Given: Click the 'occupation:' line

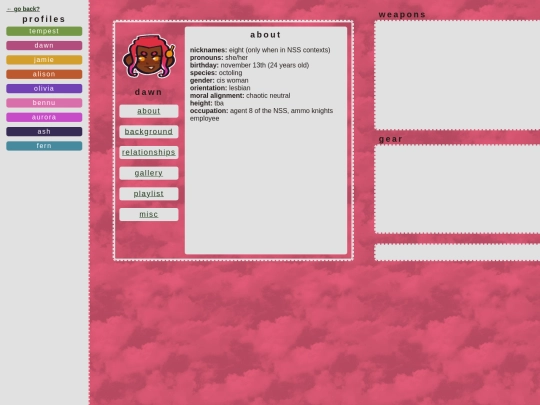Looking at the screenshot, I should [x=261, y=114].
